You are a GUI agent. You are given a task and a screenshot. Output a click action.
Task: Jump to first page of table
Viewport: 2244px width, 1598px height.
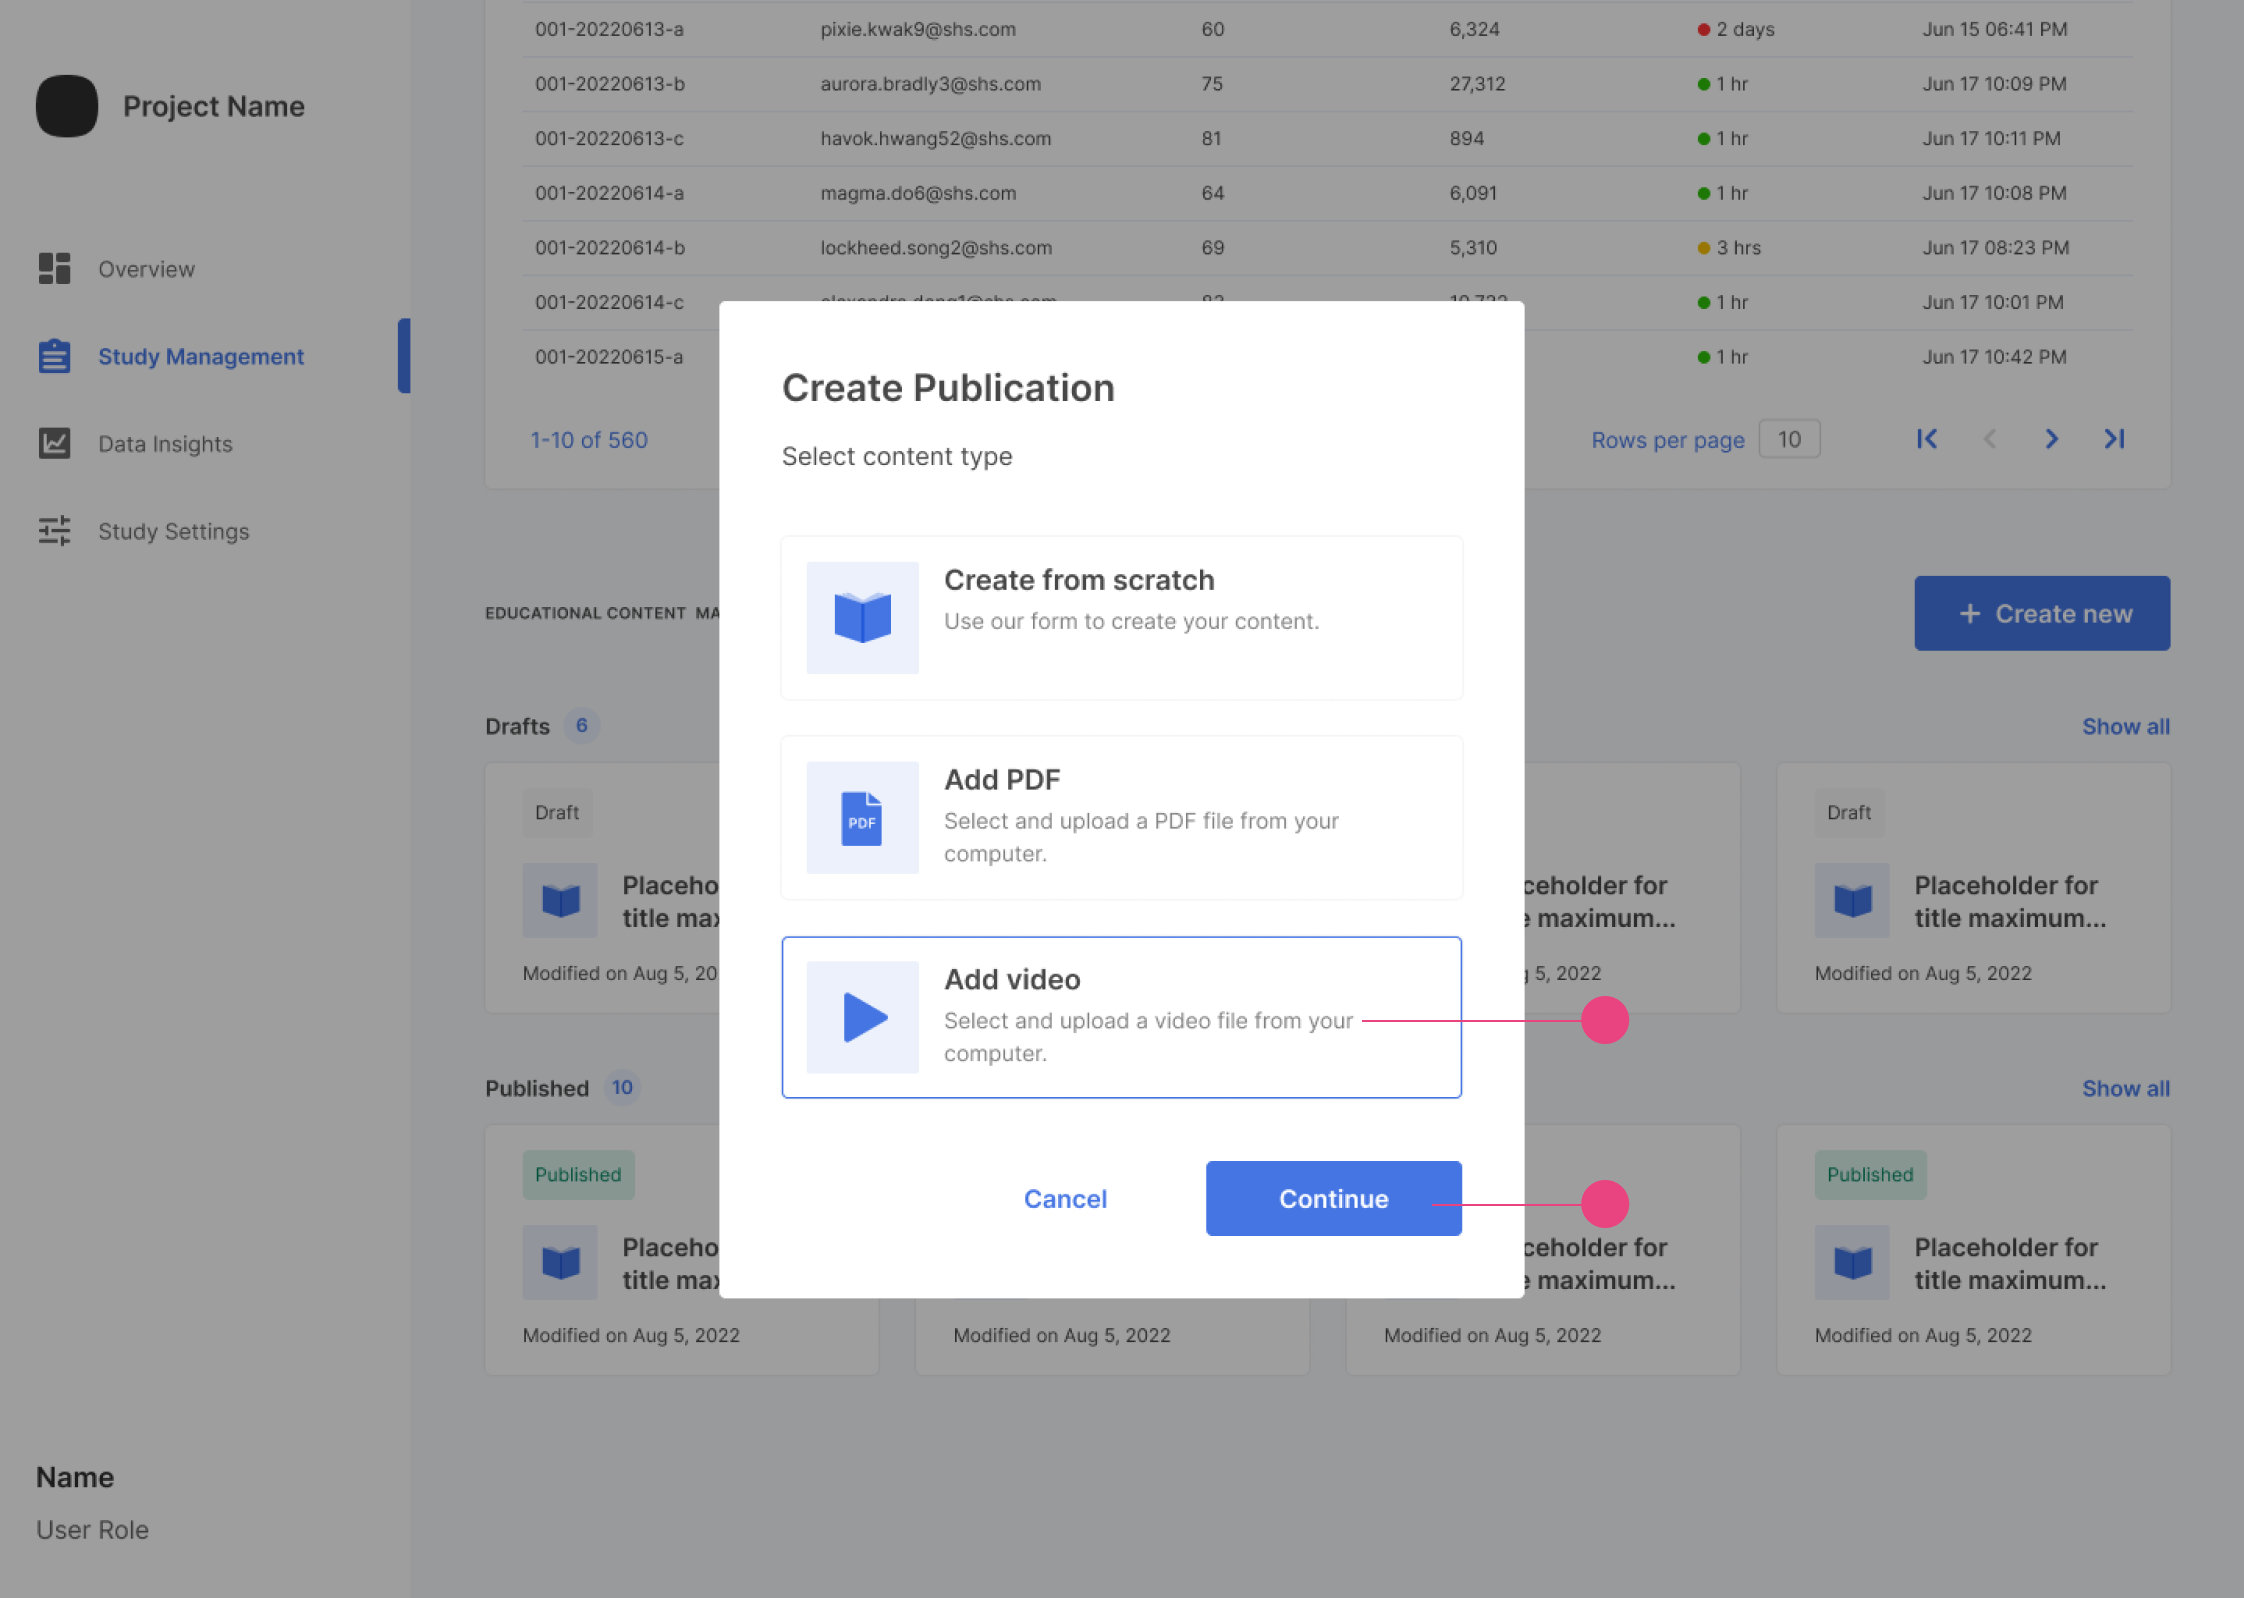1927,439
